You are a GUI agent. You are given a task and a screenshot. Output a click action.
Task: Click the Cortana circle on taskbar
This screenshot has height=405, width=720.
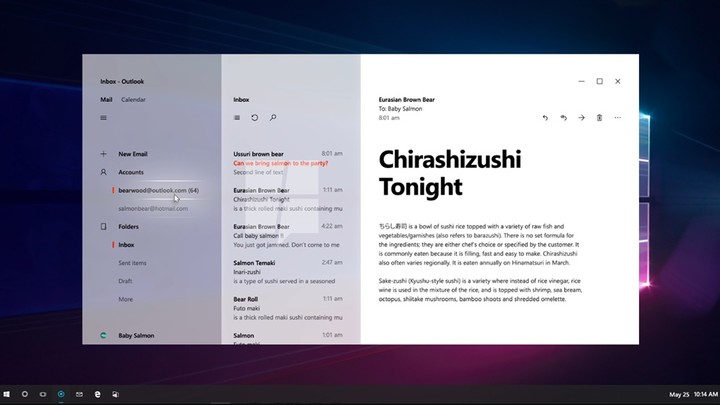coord(25,394)
